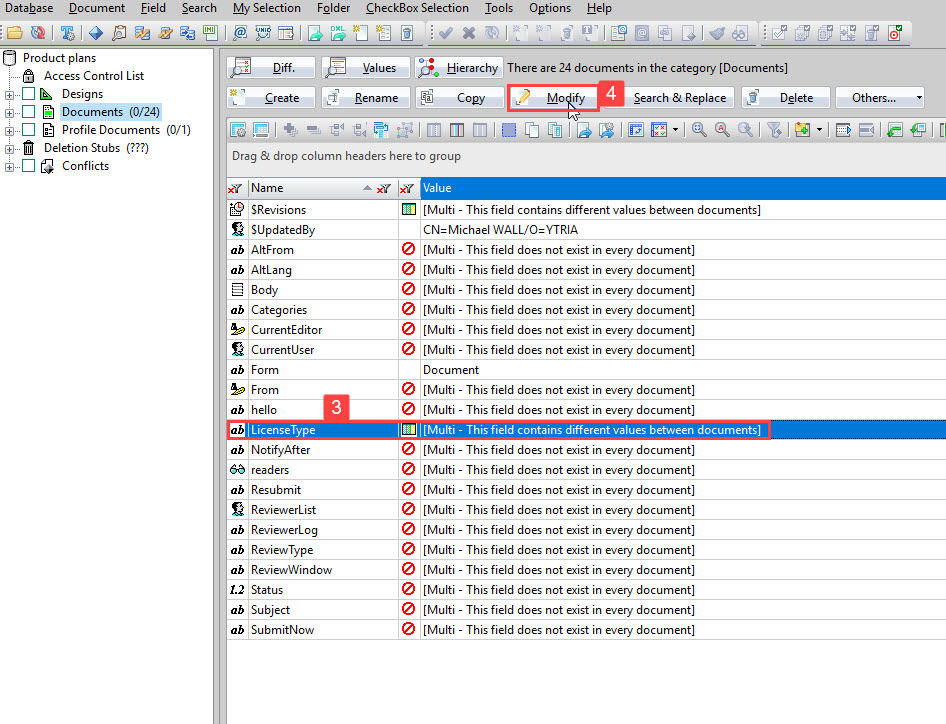Click the broom cleanup icon in the toolbar
The height and width of the screenshot is (724, 946).
pos(718,31)
